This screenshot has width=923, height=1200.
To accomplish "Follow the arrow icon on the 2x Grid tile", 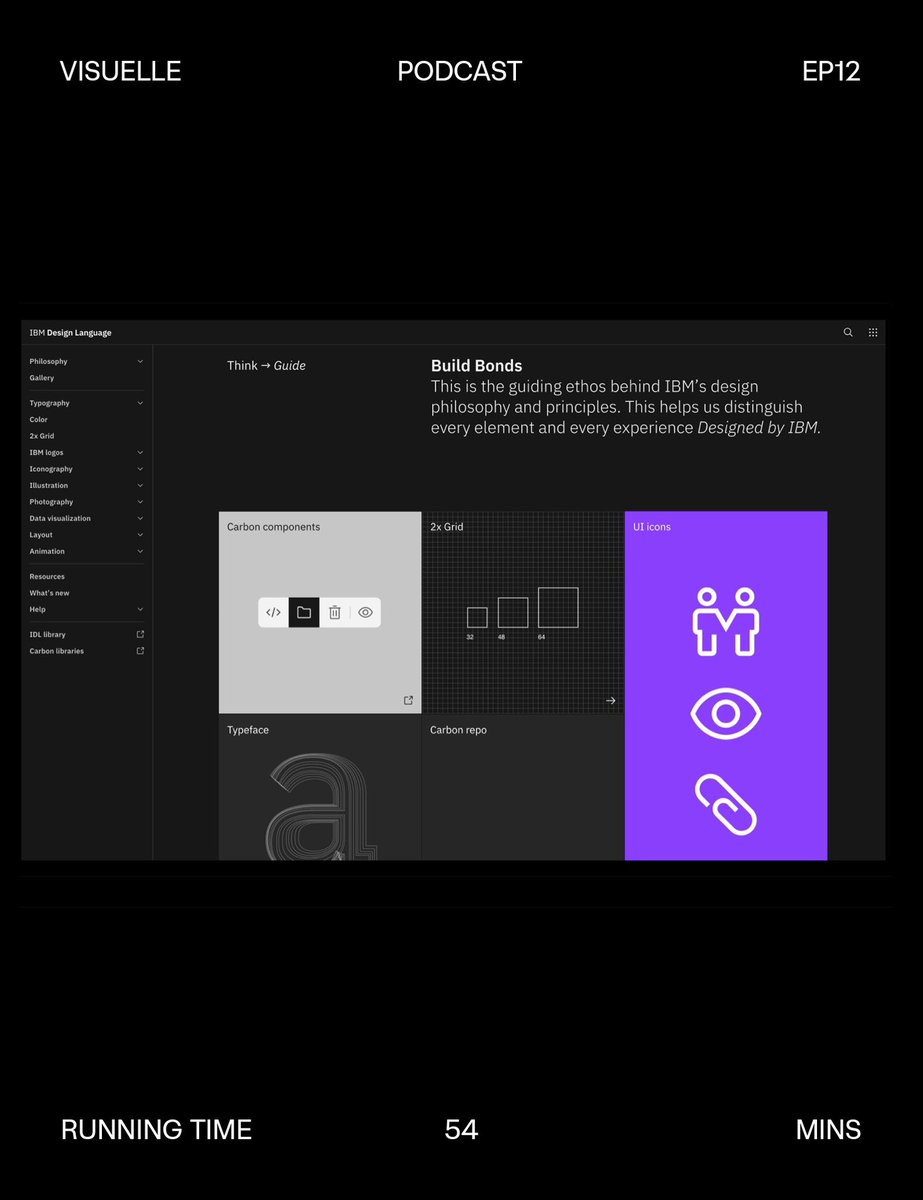I will (x=610, y=701).
